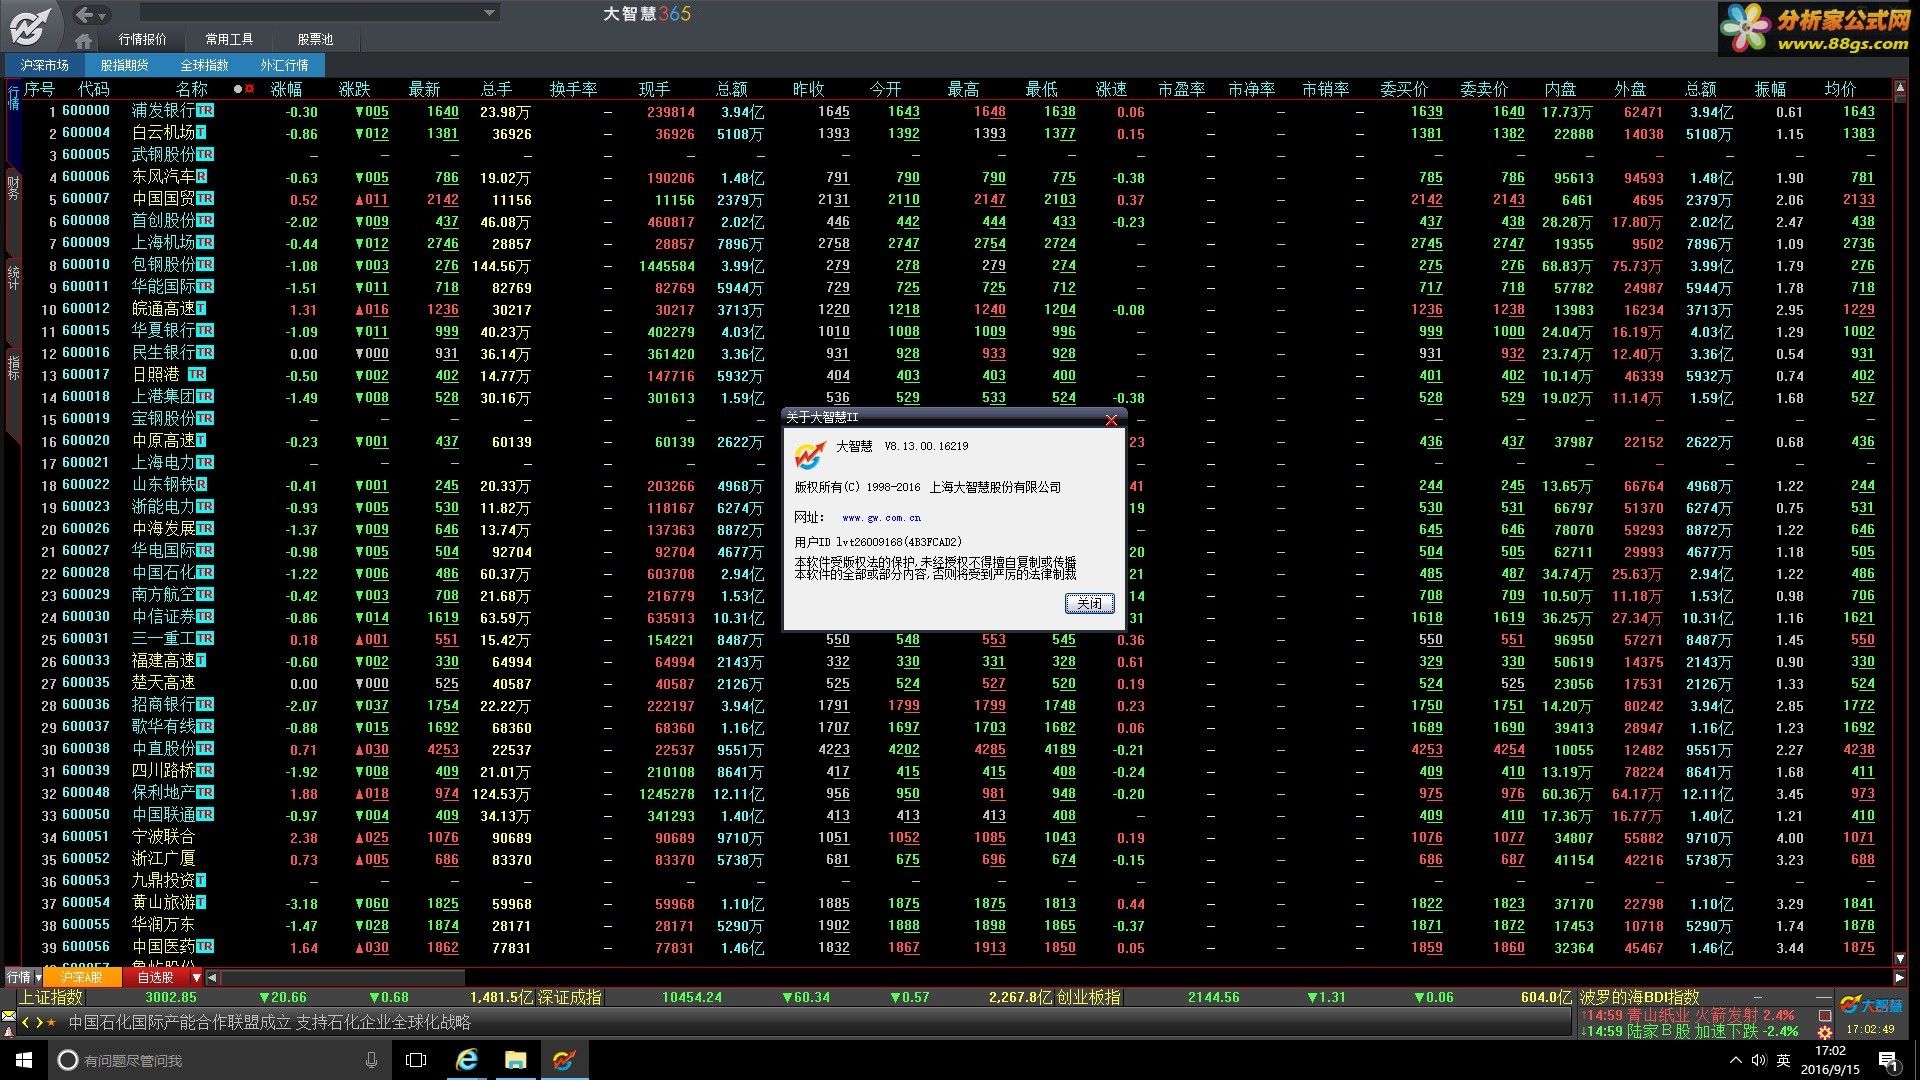The height and width of the screenshot is (1080, 1920).
Task: Click the vertical scrollbar down arrow
Action: 1900,959
